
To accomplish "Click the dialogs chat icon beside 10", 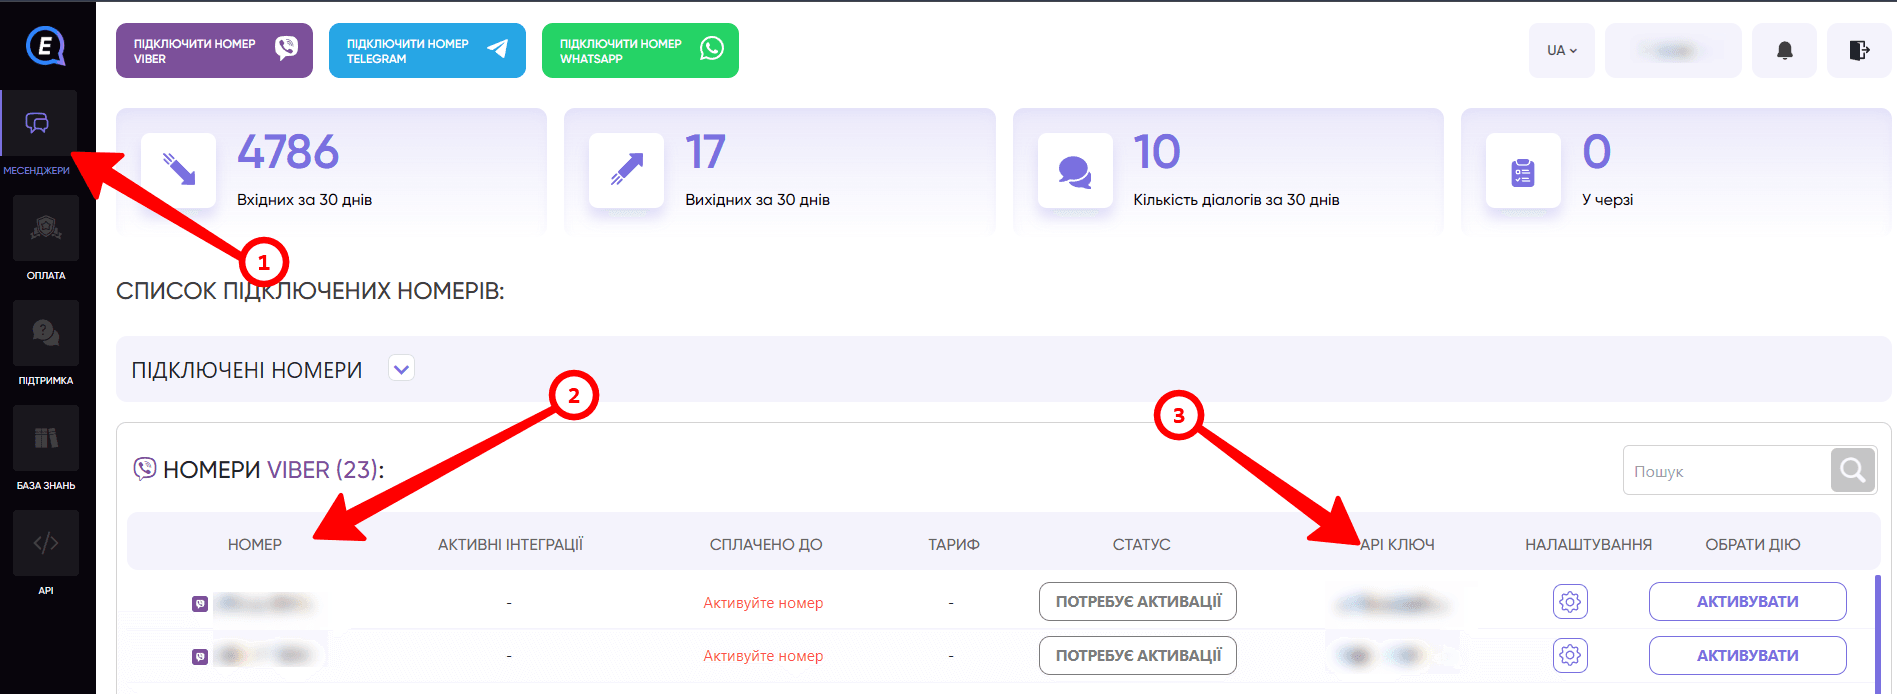I will (1075, 170).
